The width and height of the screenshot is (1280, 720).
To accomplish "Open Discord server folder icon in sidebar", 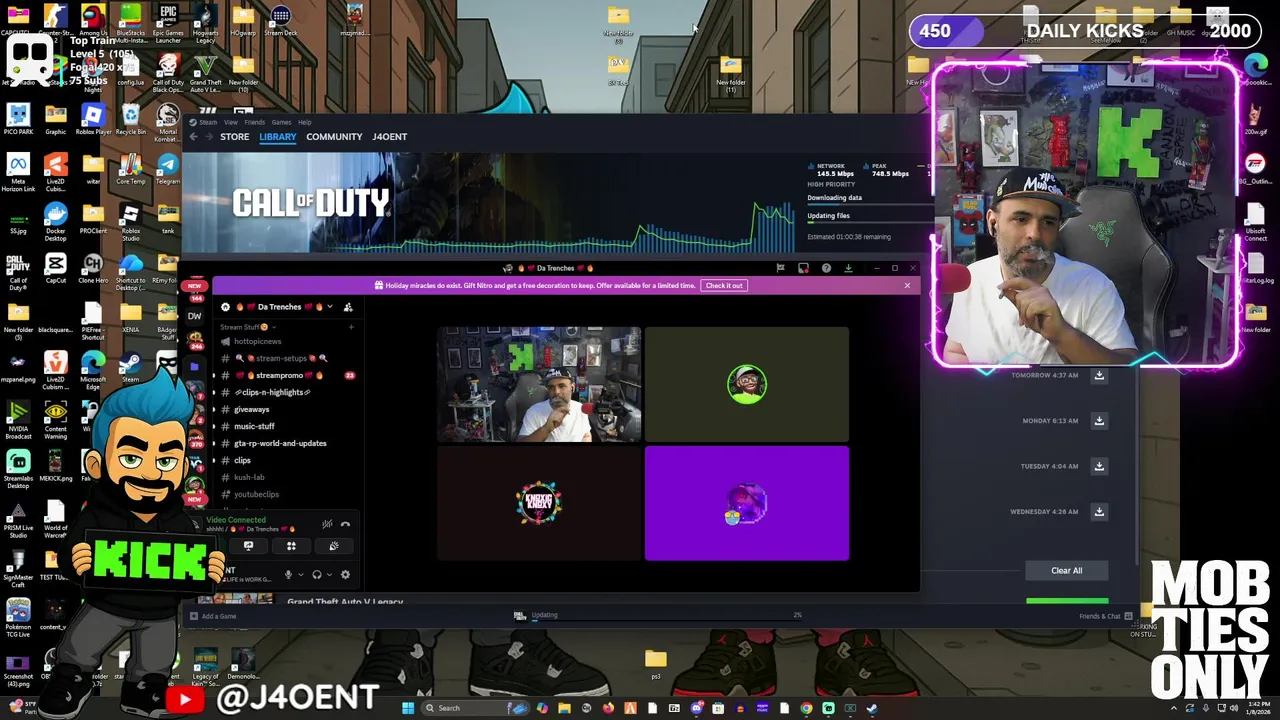I will 196,367.
